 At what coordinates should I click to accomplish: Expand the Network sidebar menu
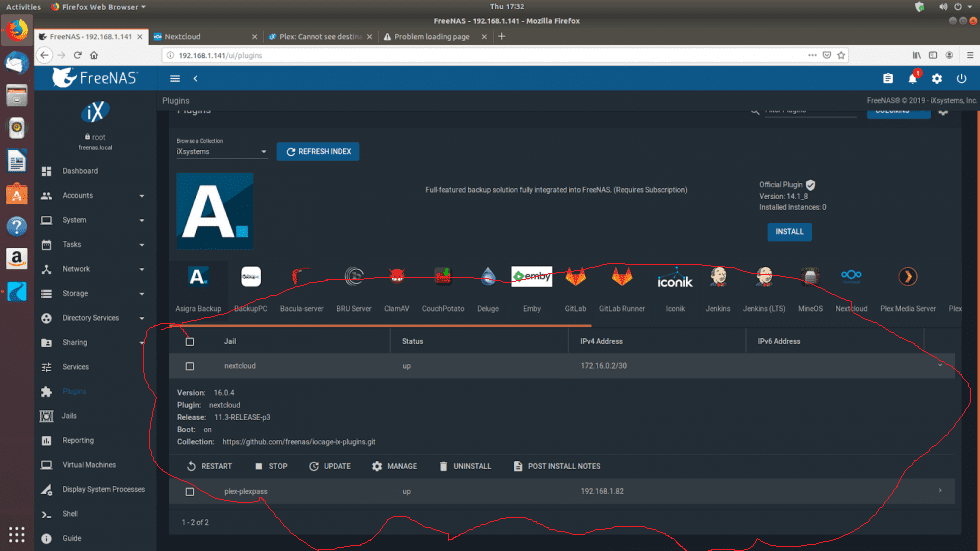94,269
